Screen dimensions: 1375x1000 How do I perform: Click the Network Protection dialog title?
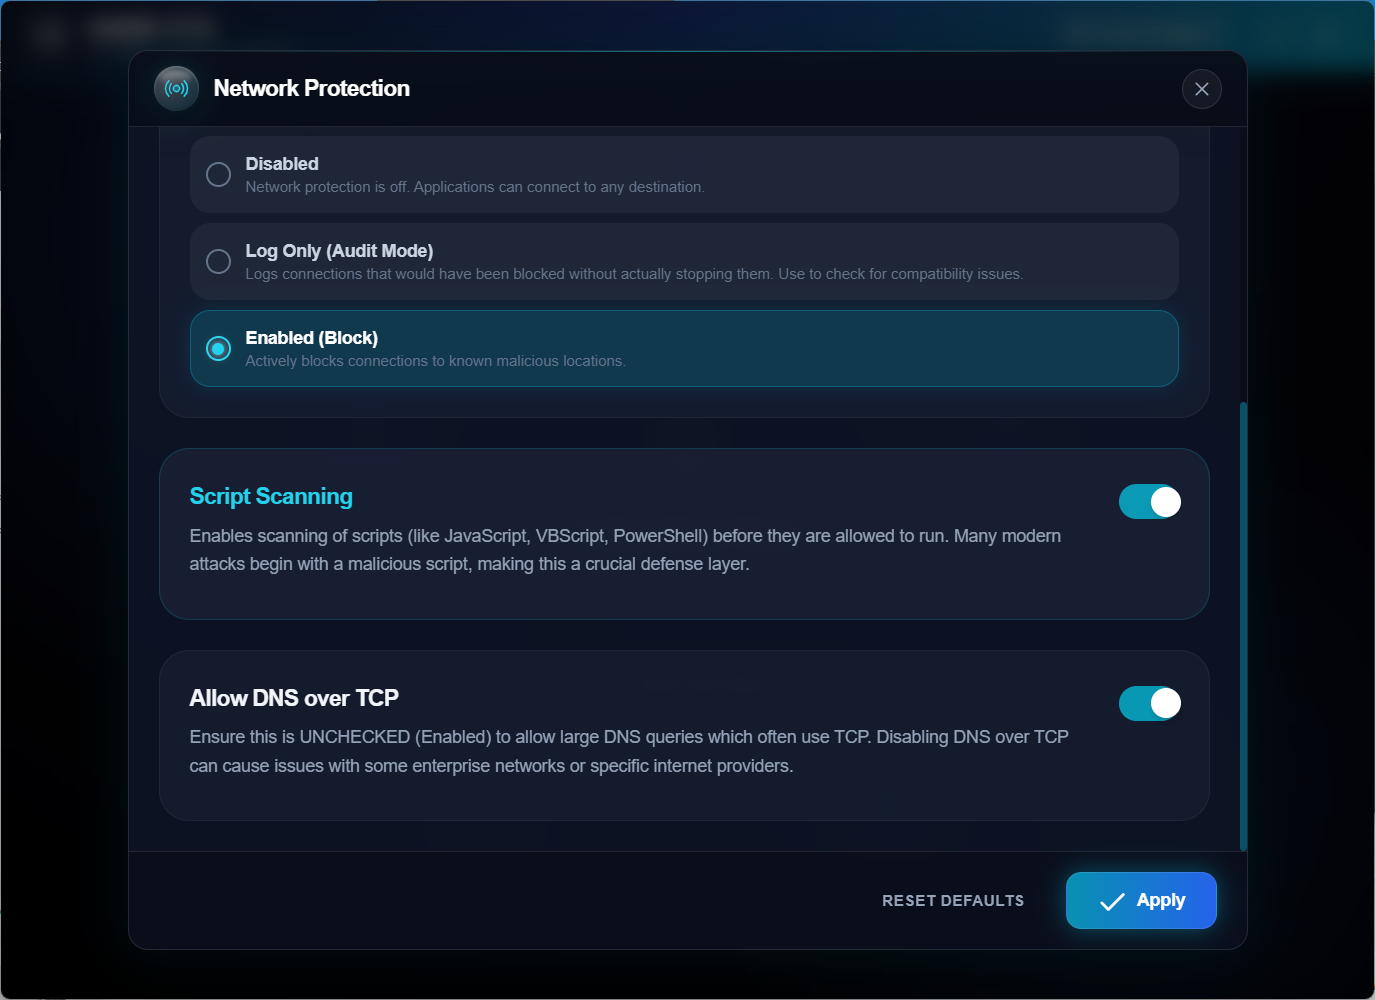[311, 89]
